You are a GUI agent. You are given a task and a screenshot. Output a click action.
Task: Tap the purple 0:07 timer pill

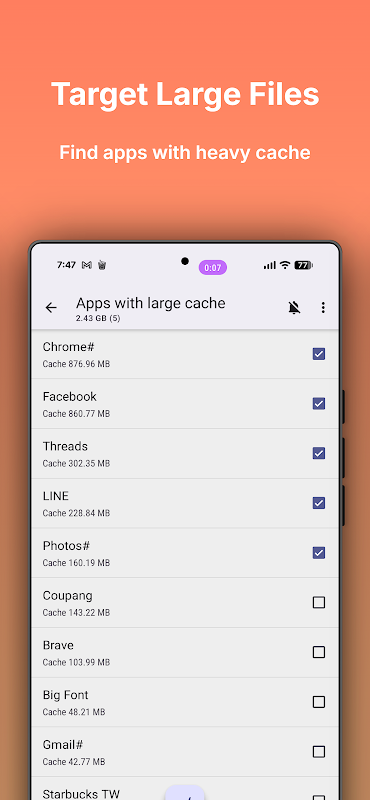tap(213, 267)
